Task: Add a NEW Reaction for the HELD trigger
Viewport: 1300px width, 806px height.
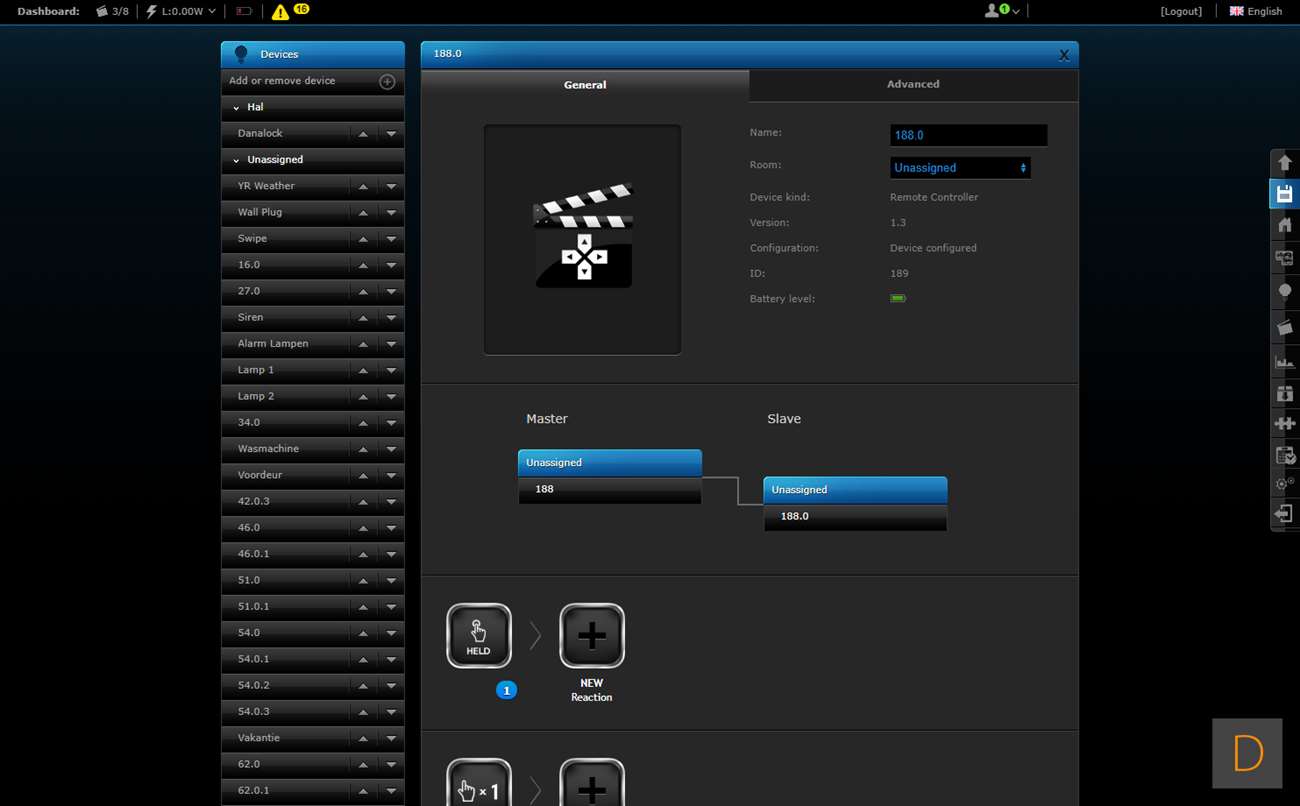Action: [x=592, y=636]
